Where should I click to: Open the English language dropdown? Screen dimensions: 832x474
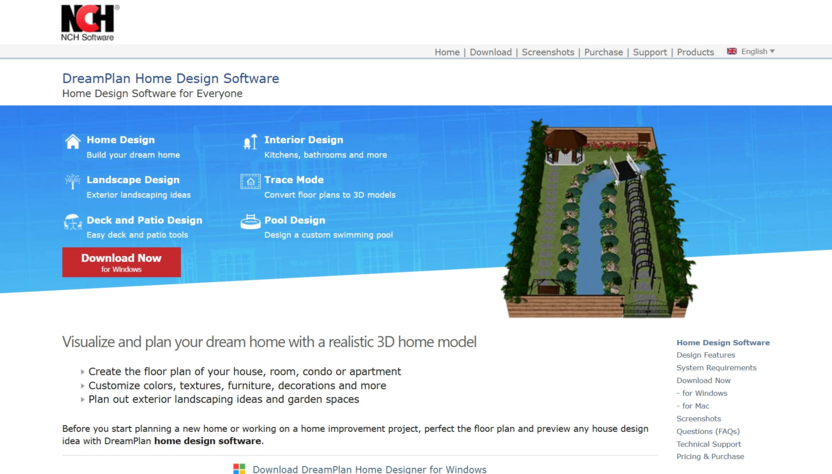click(x=758, y=51)
